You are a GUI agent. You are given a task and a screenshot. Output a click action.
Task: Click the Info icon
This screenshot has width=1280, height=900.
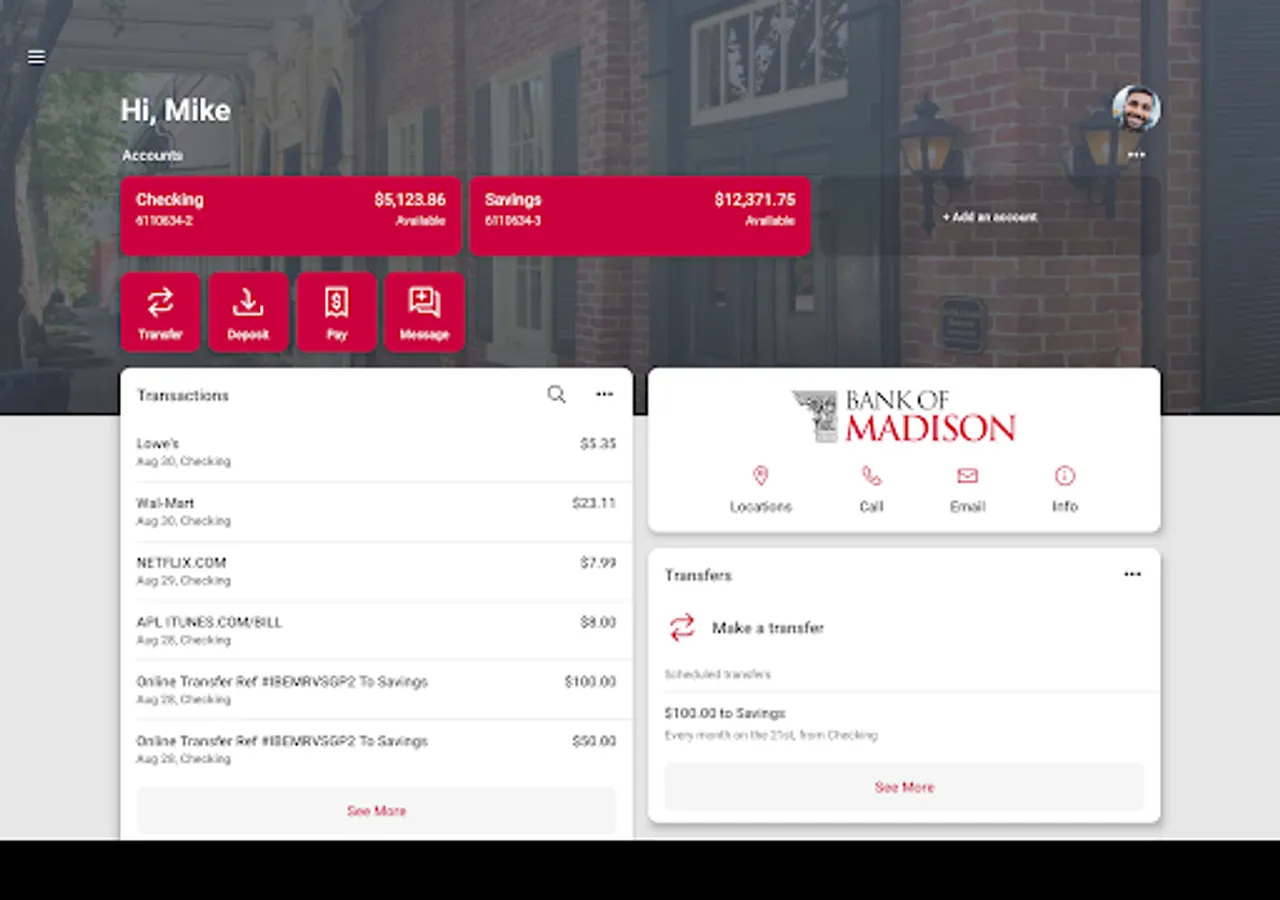[x=1064, y=476]
